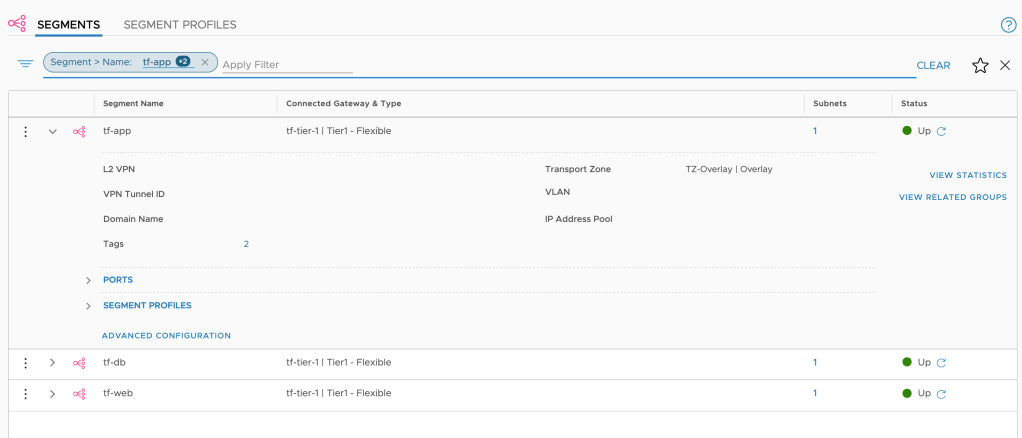Save filter using the star icon
This screenshot has width=1022, height=438.
tap(980, 65)
